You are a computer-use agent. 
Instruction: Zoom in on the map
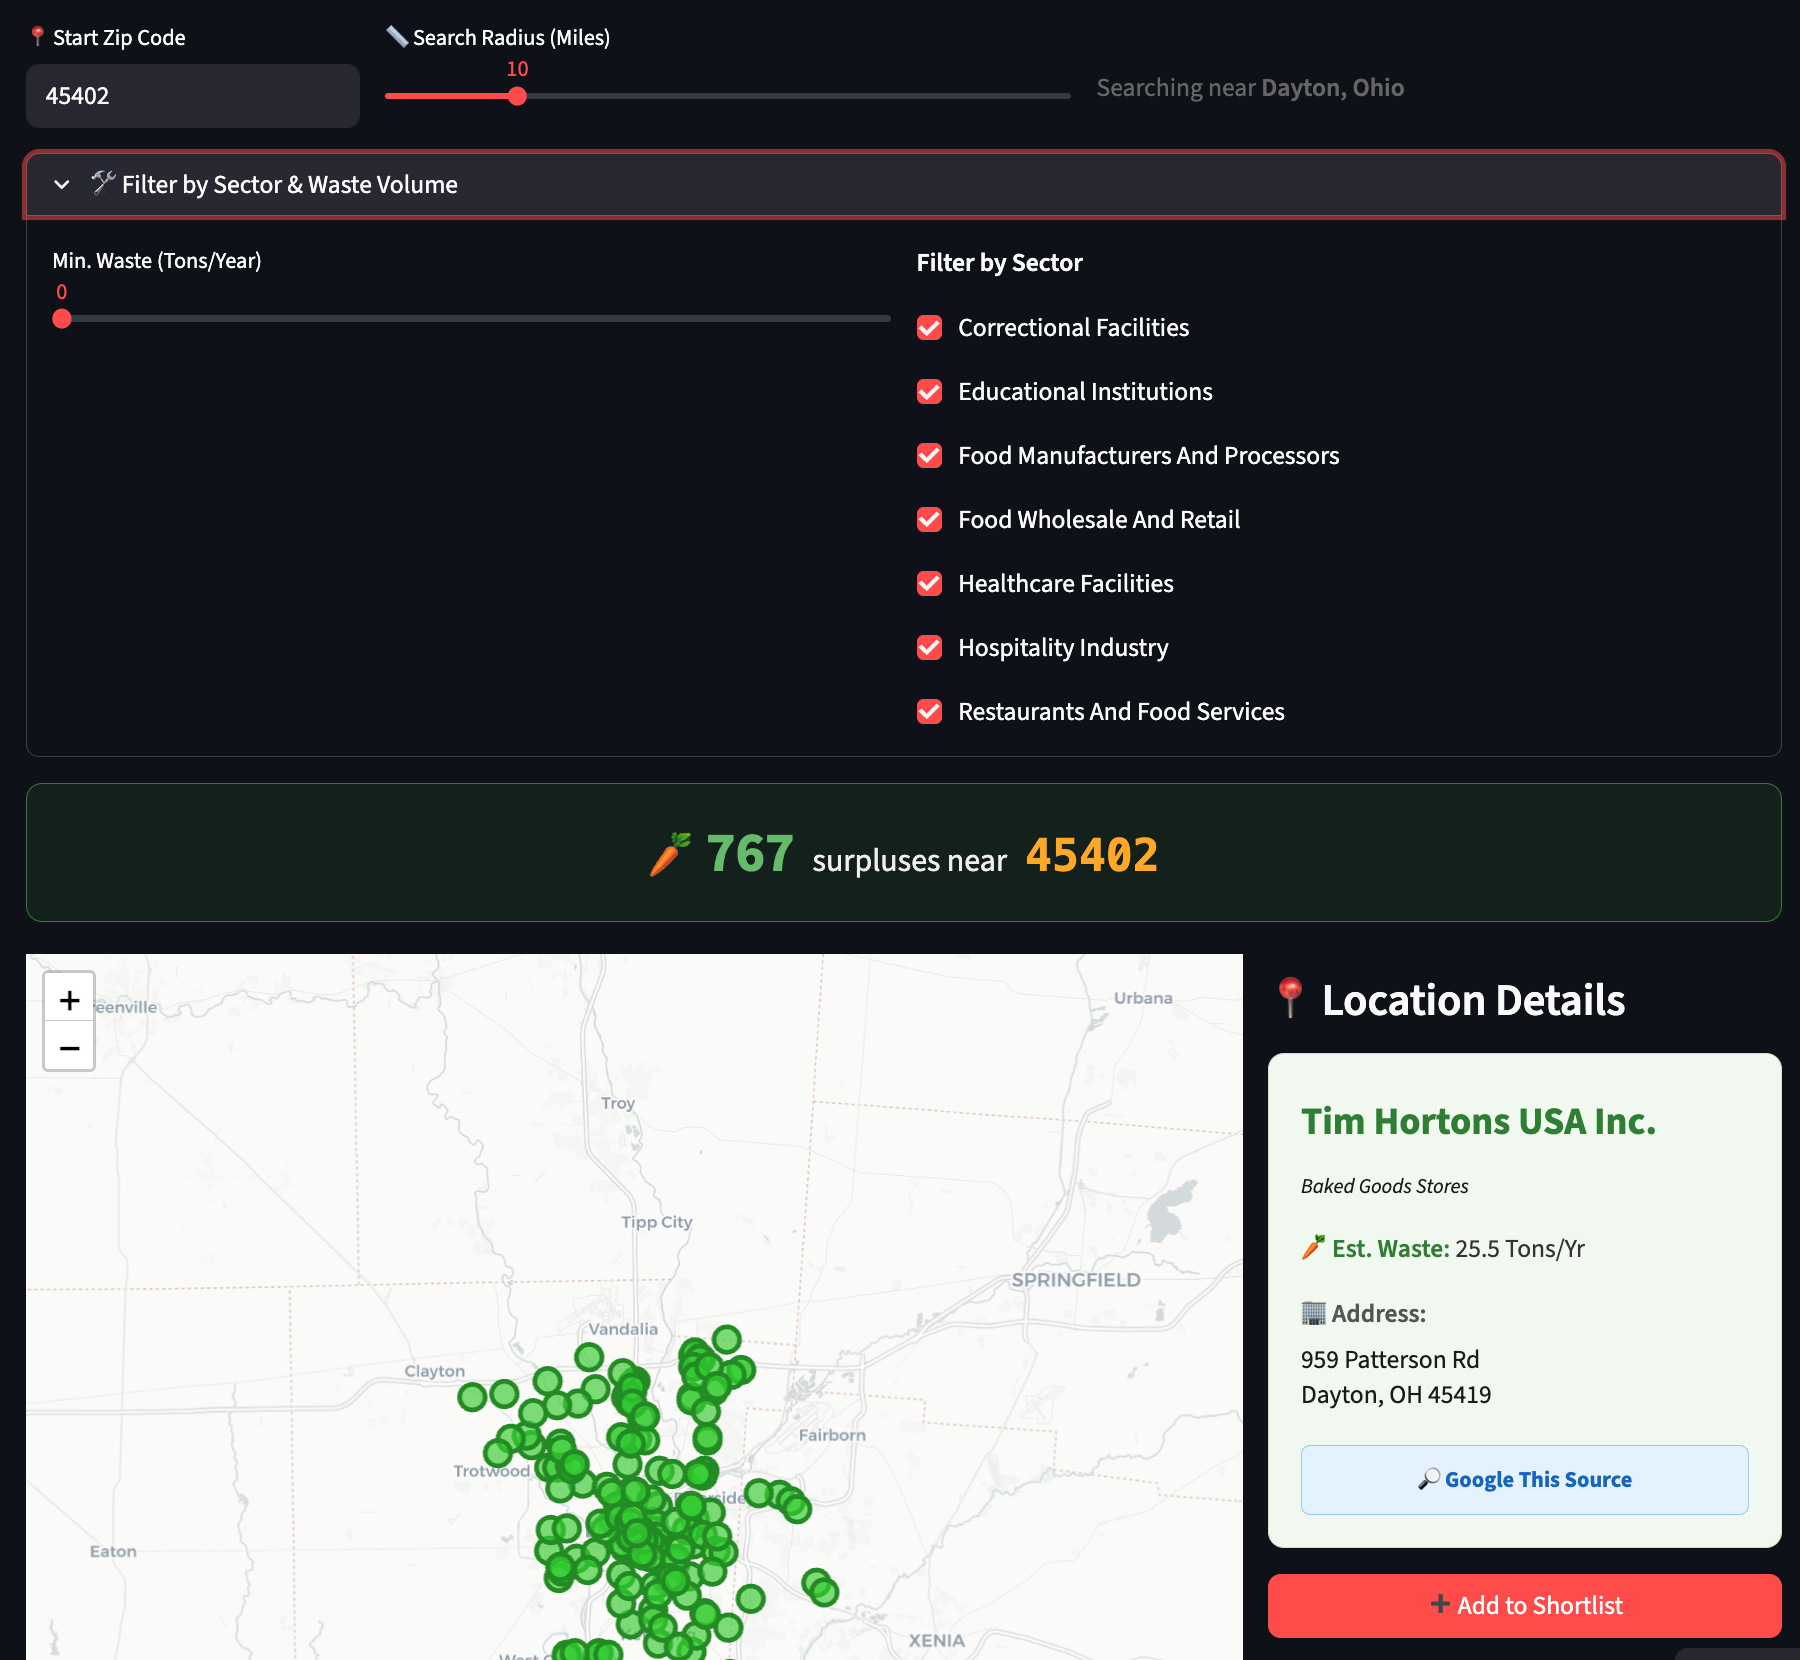(x=69, y=999)
